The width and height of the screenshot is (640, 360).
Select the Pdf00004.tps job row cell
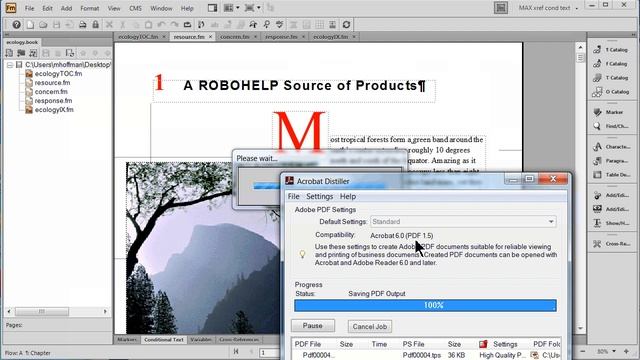422,356
